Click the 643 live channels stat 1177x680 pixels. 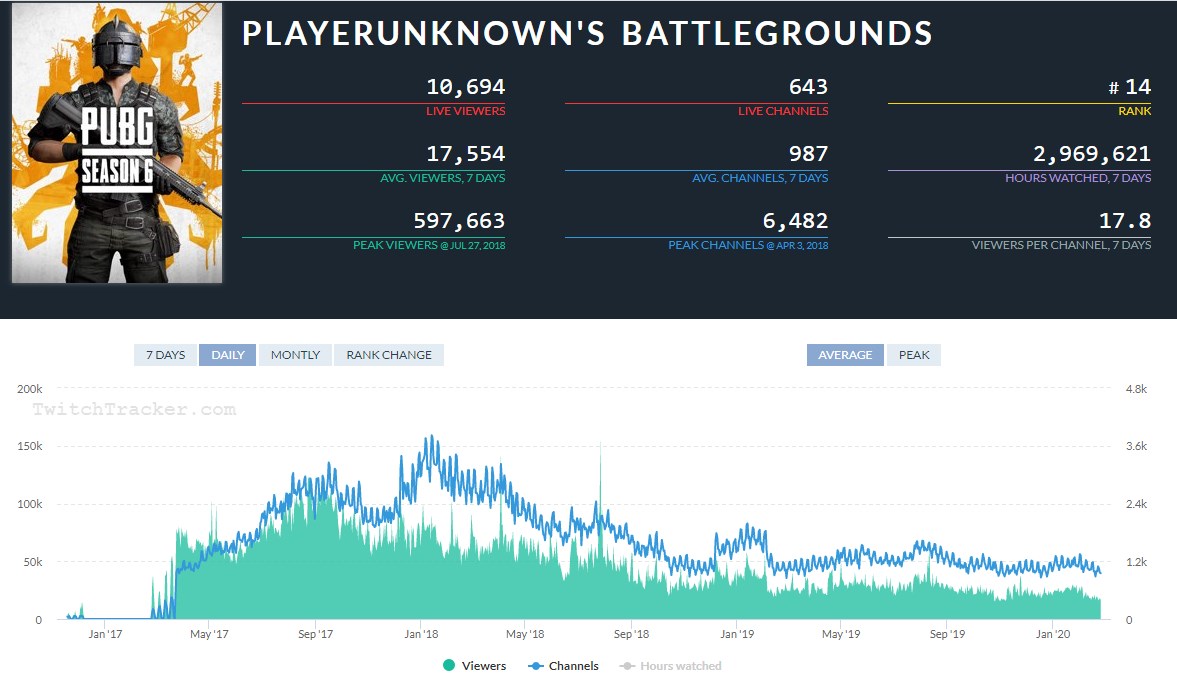[807, 87]
